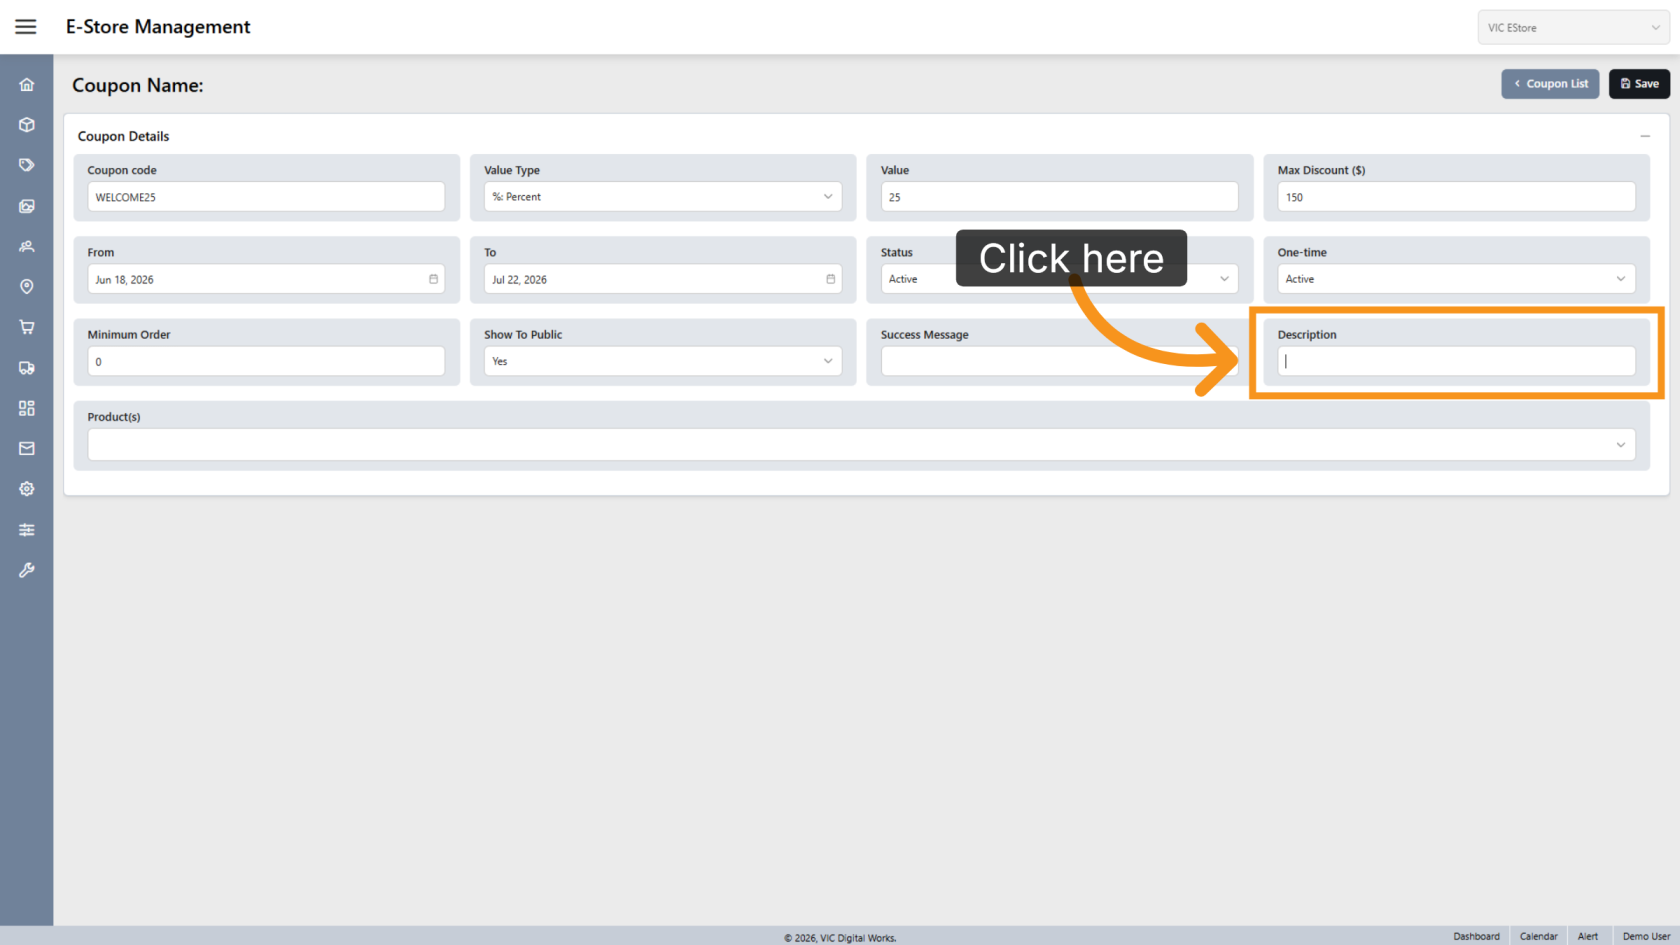Save the coupon
This screenshot has height=945, width=1680.
coord(1639,84)
